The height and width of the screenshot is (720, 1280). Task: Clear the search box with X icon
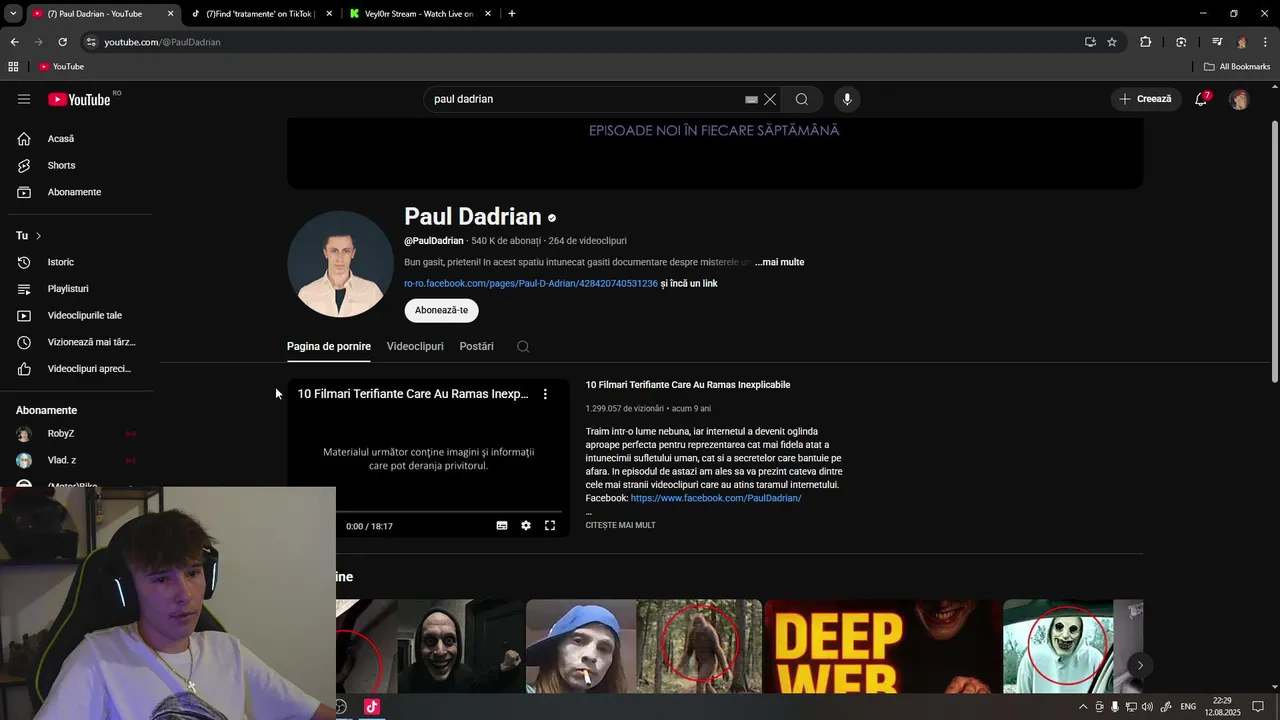click(770, 99)
